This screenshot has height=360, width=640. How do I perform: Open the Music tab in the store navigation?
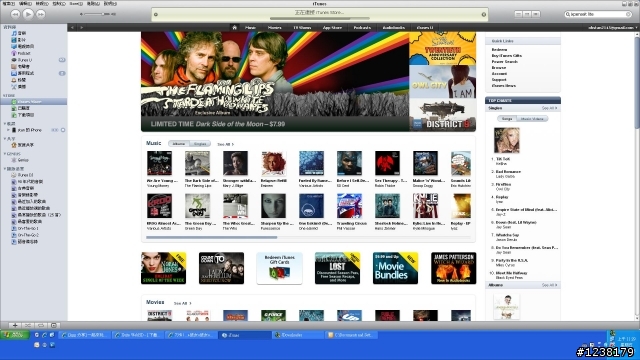250,28
